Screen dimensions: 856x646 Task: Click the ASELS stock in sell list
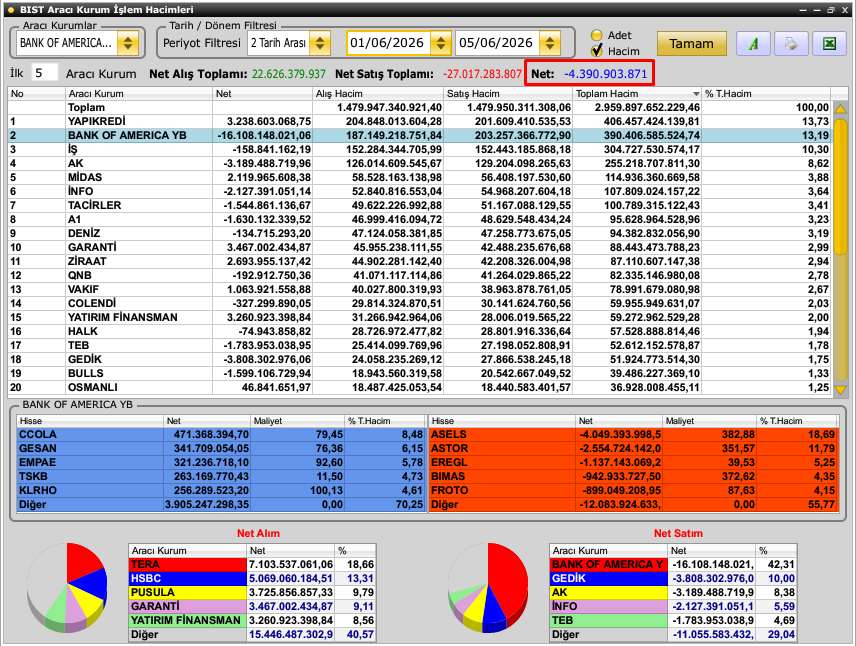pos(633,435)
